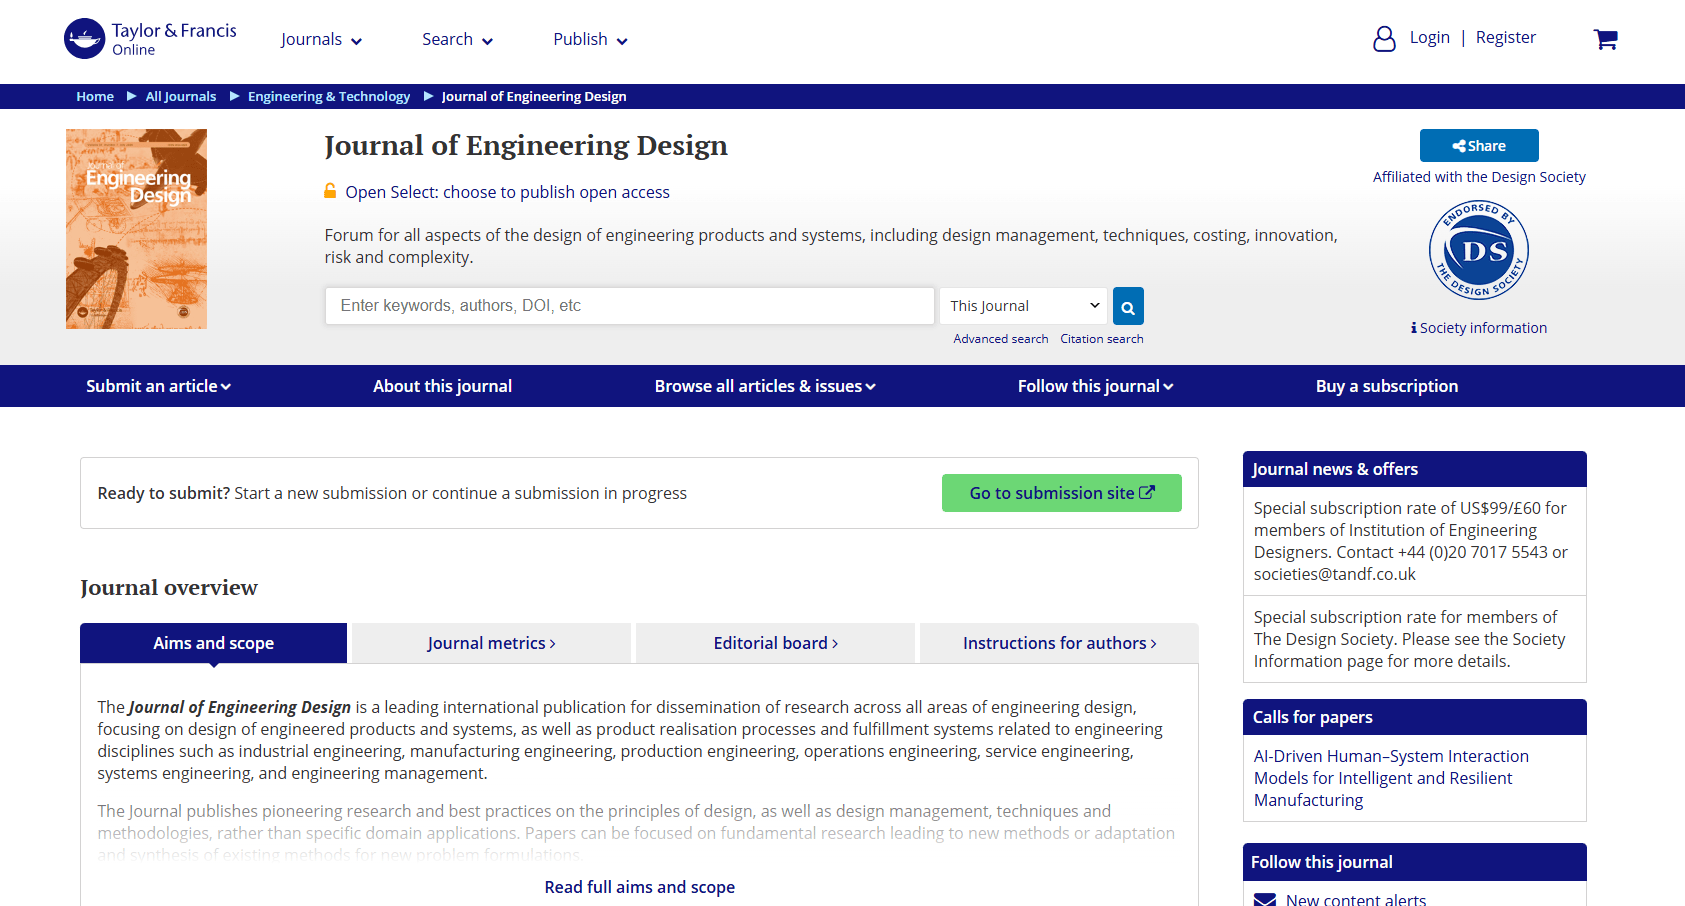Click Affiliated with the Design Society link
The image size is (1685, 906).
(x=1479, y=177)
